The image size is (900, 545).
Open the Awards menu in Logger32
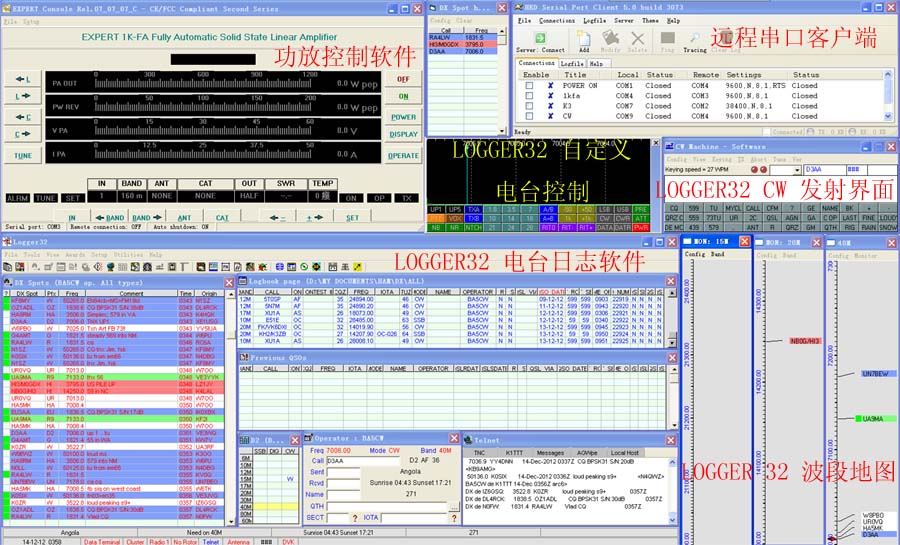pyautogui.click(x=75, y=254)
